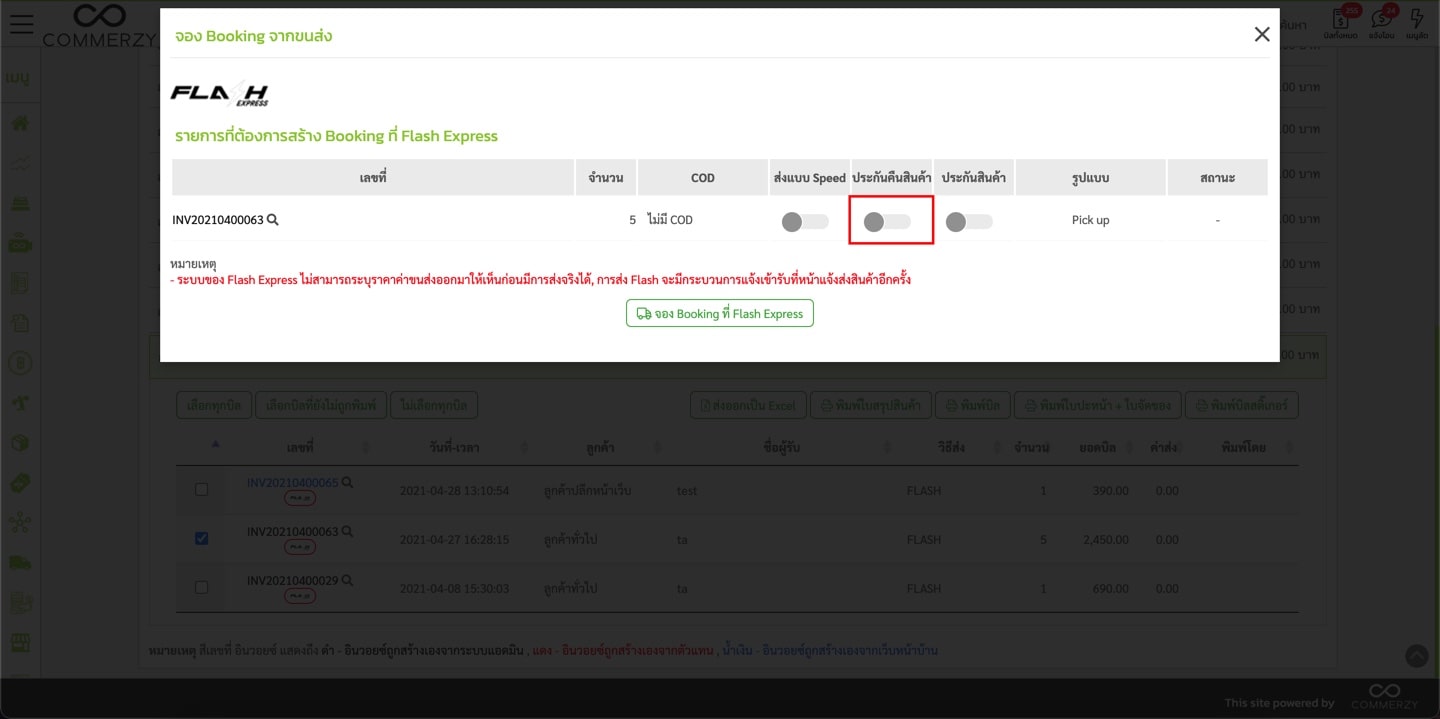Image resolution: width=1440 pixels, height=719 pixels.
Task: Check the box for INV20210400029
Action: (x=201, y=587)
